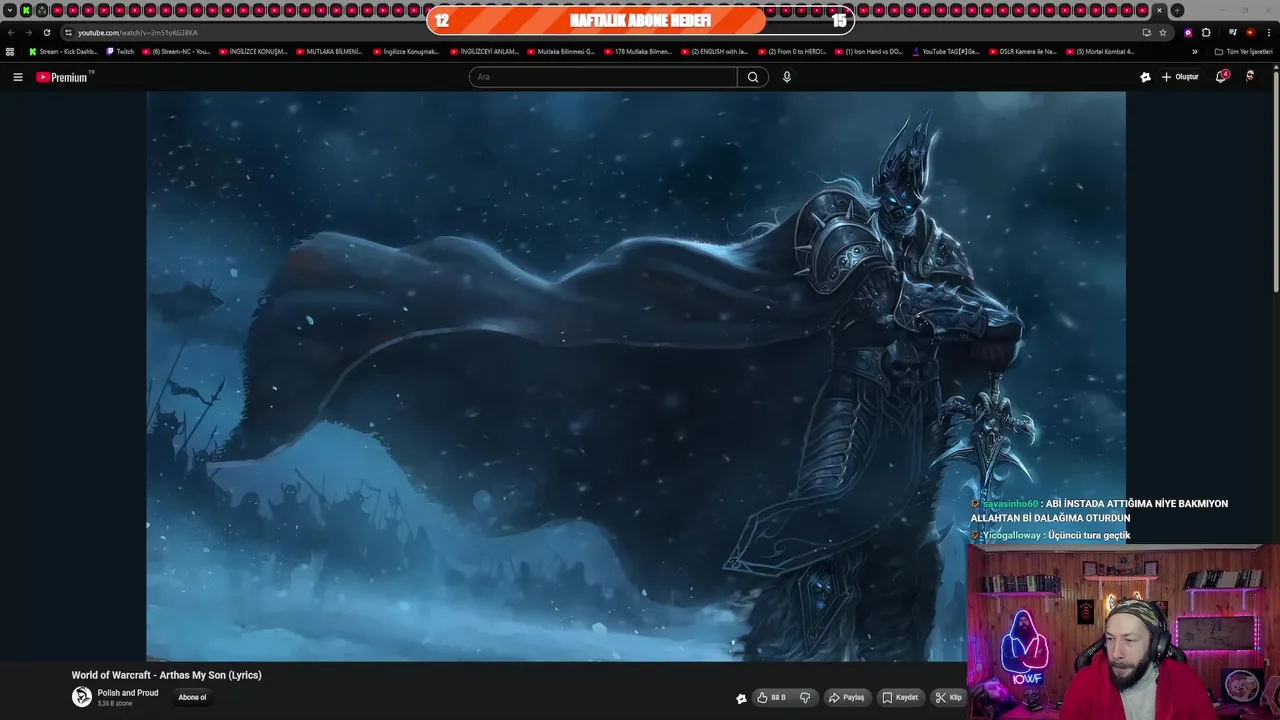The height and width of the screenshot is (720, 1280).
Task: Close the active tab with X
Action: [1159, 10]
